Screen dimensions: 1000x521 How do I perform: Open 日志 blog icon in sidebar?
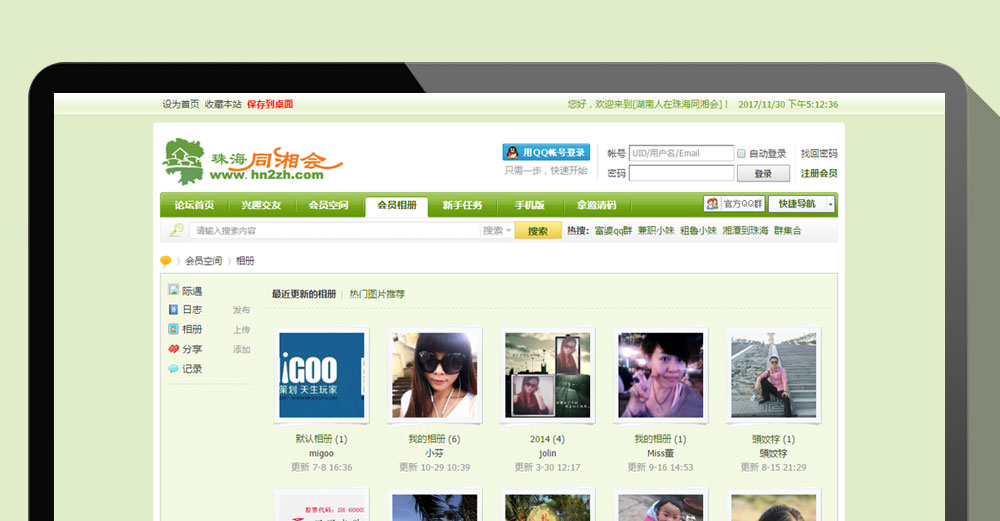point(173,309)
